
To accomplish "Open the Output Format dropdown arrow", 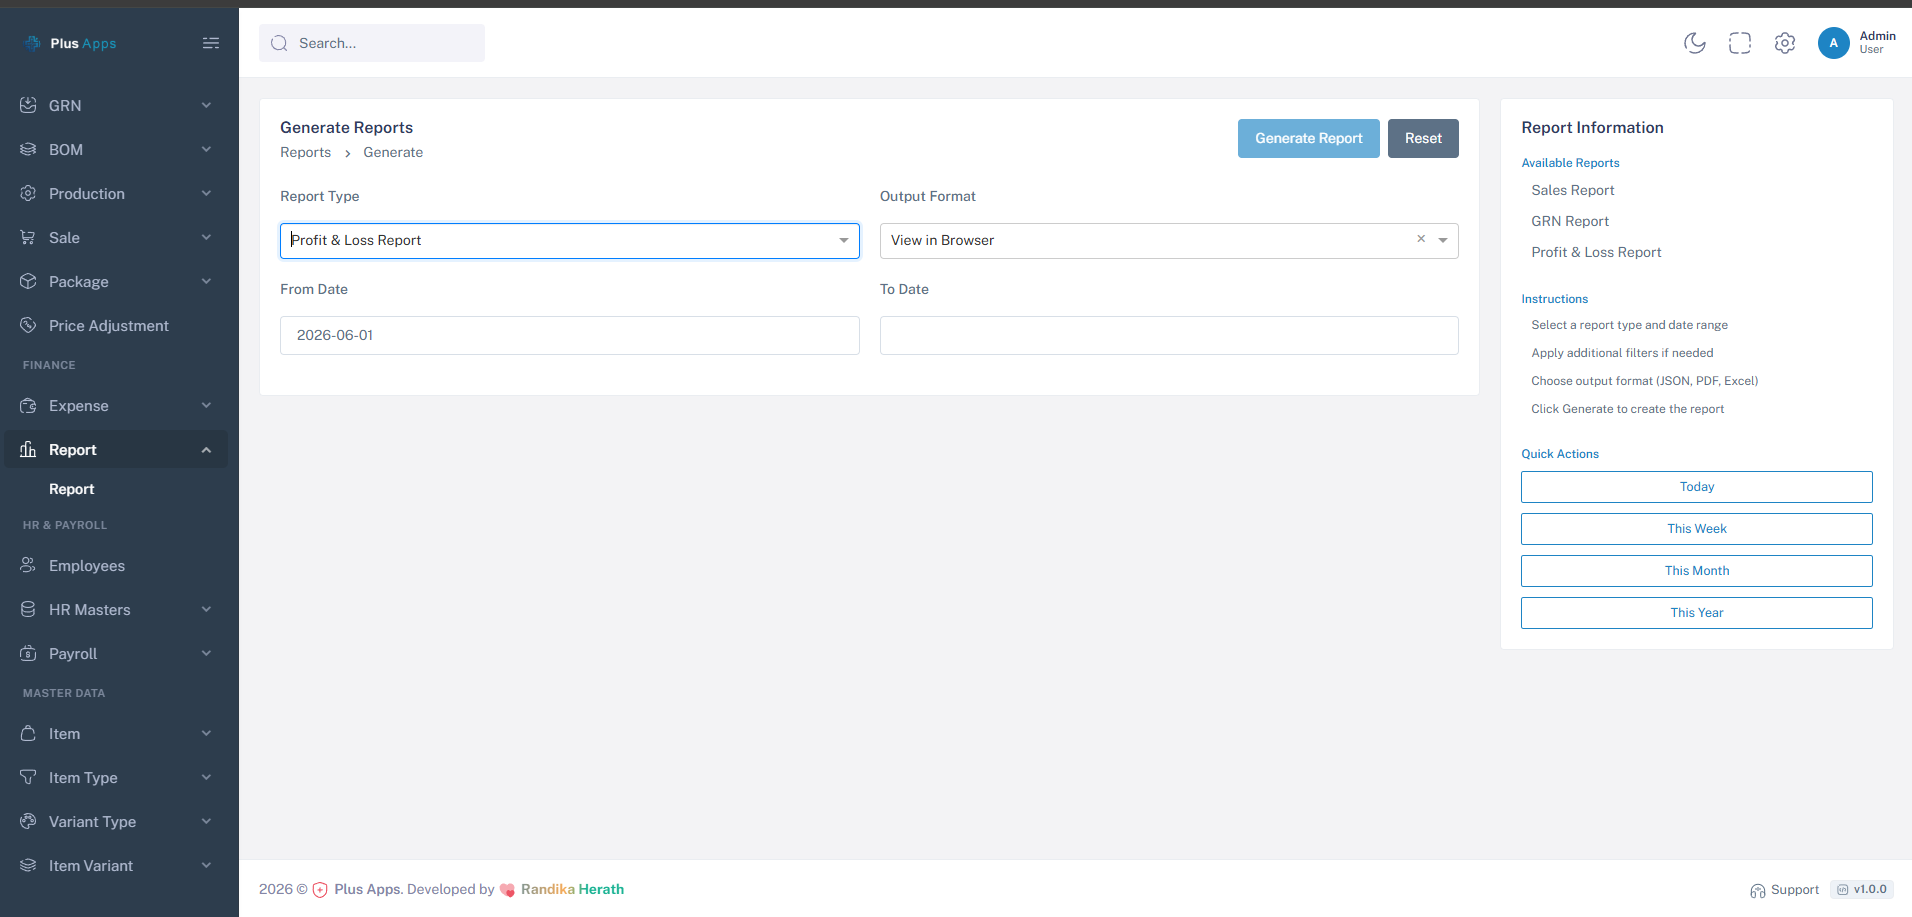I will click(1443, 240).
